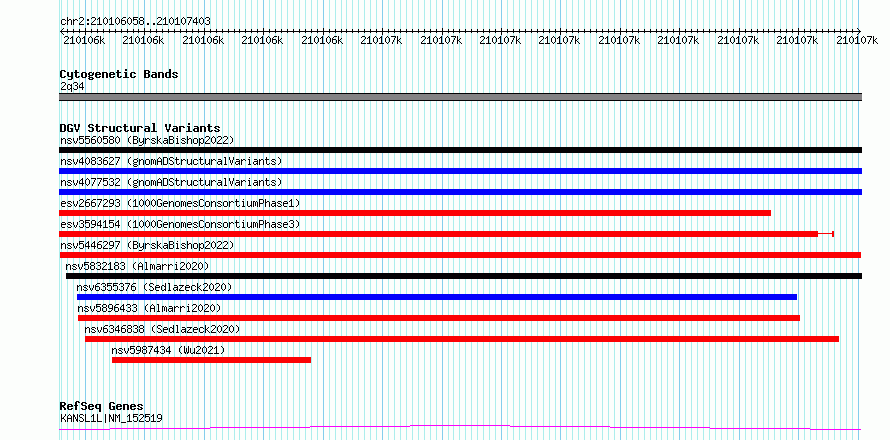Screen dimensions: 890x440
Task: Open variant label nsv4077532 (gnomADStructuralVariants)
Action: [x=171, y=182]
